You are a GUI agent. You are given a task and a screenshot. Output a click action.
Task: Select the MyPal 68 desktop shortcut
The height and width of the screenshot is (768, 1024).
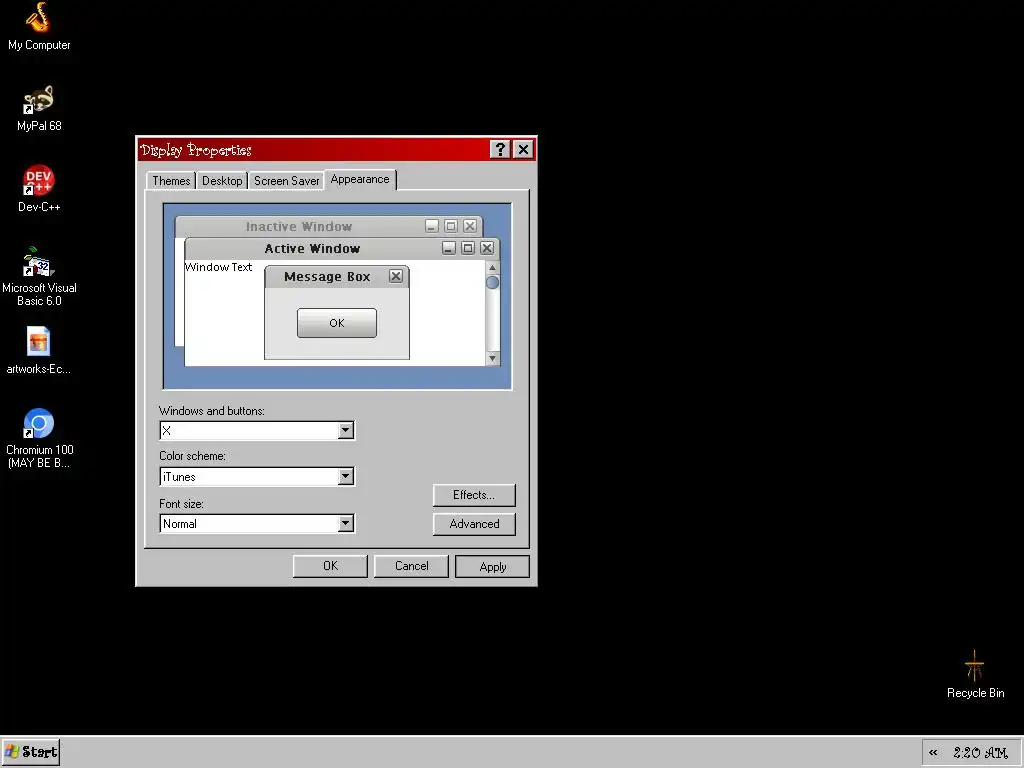(39, 108)
